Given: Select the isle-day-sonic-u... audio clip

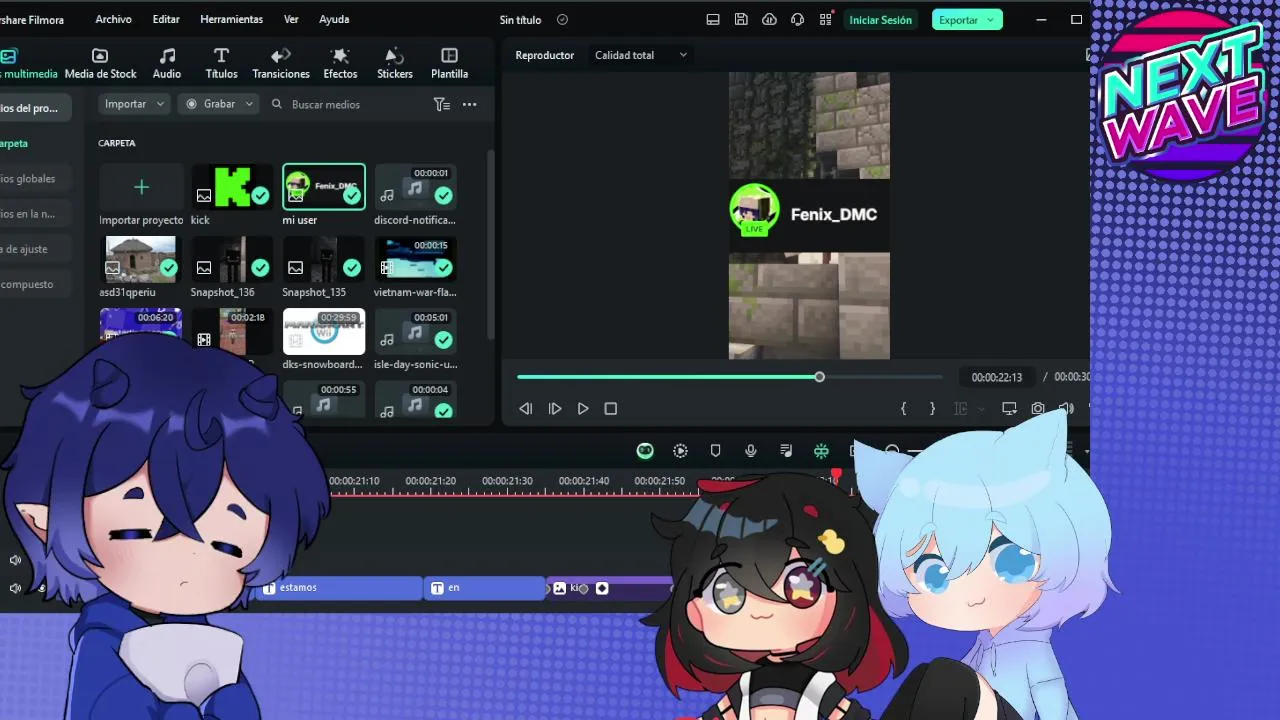Looking at the screenshot, I should pyautogui.click(x=416, y=331).
